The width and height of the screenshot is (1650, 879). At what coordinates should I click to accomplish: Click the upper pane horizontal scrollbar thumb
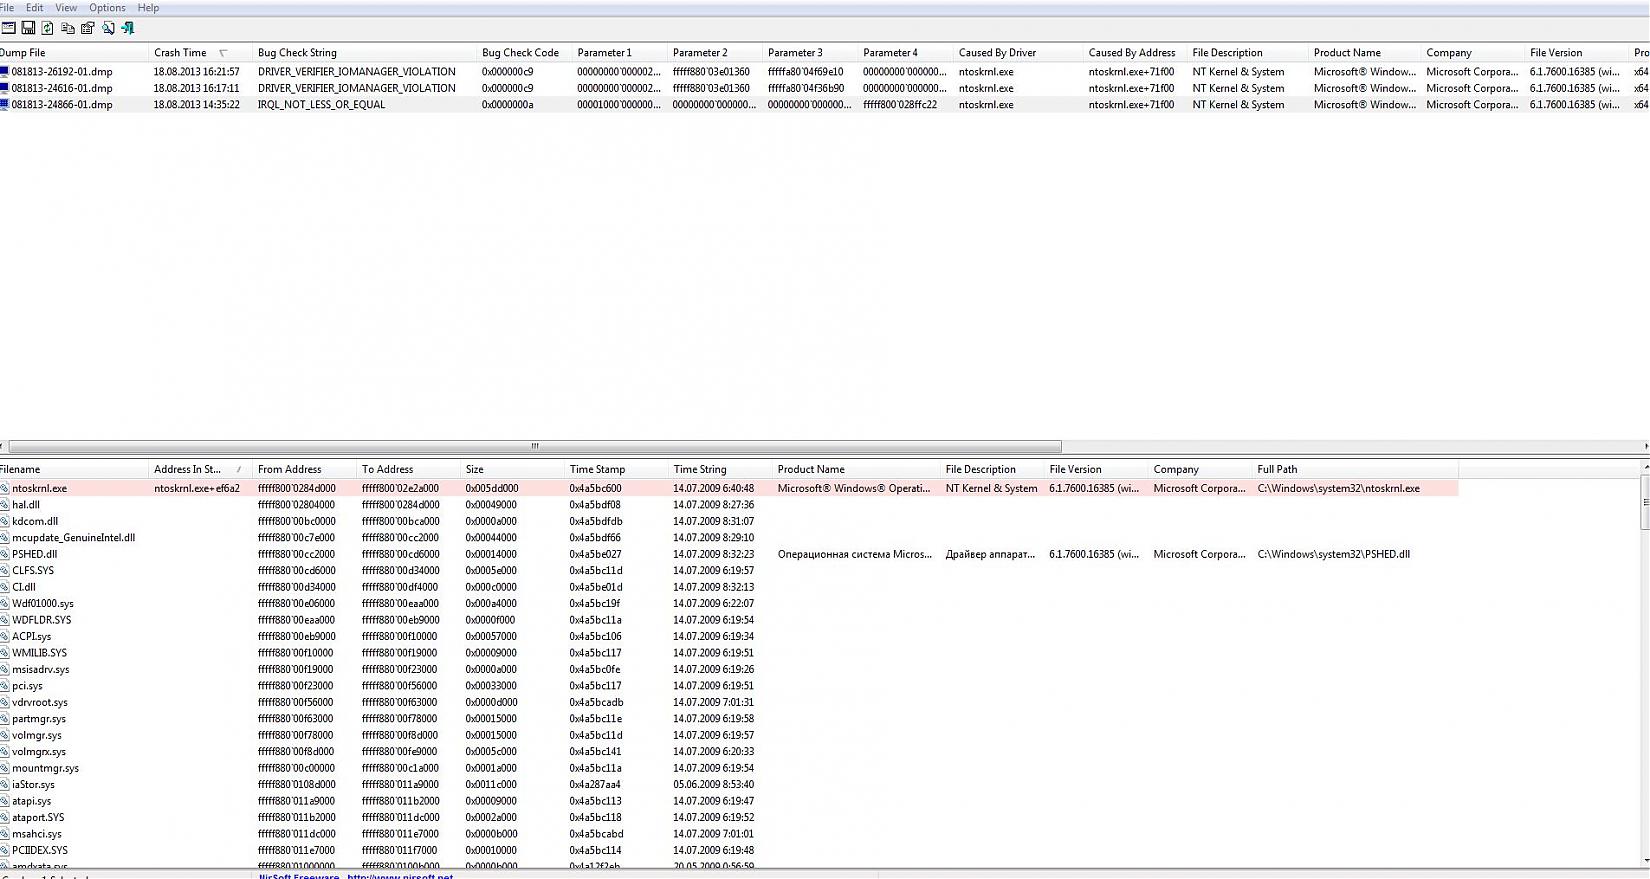tap(535, 447)
